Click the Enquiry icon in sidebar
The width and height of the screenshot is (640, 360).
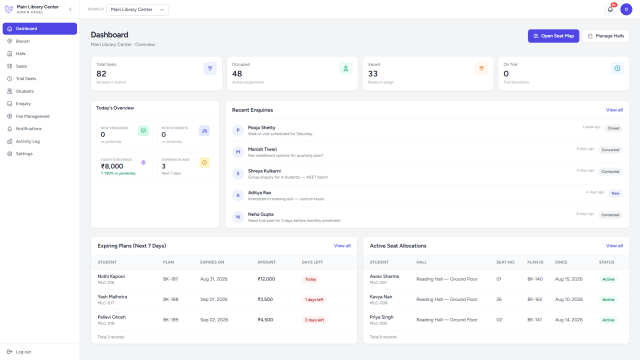pyautogui.click(x=10, y=104)
